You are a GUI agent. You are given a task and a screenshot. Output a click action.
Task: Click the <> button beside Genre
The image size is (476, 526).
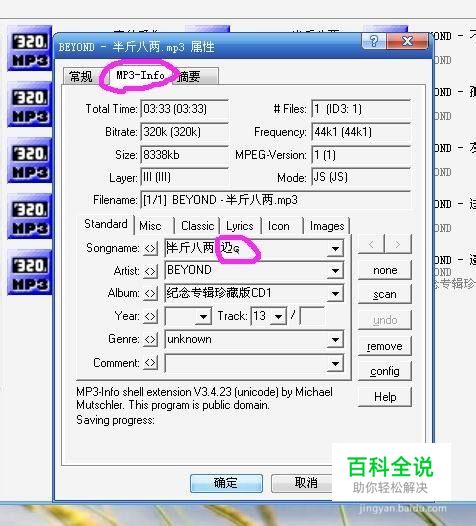pos(150,339)
